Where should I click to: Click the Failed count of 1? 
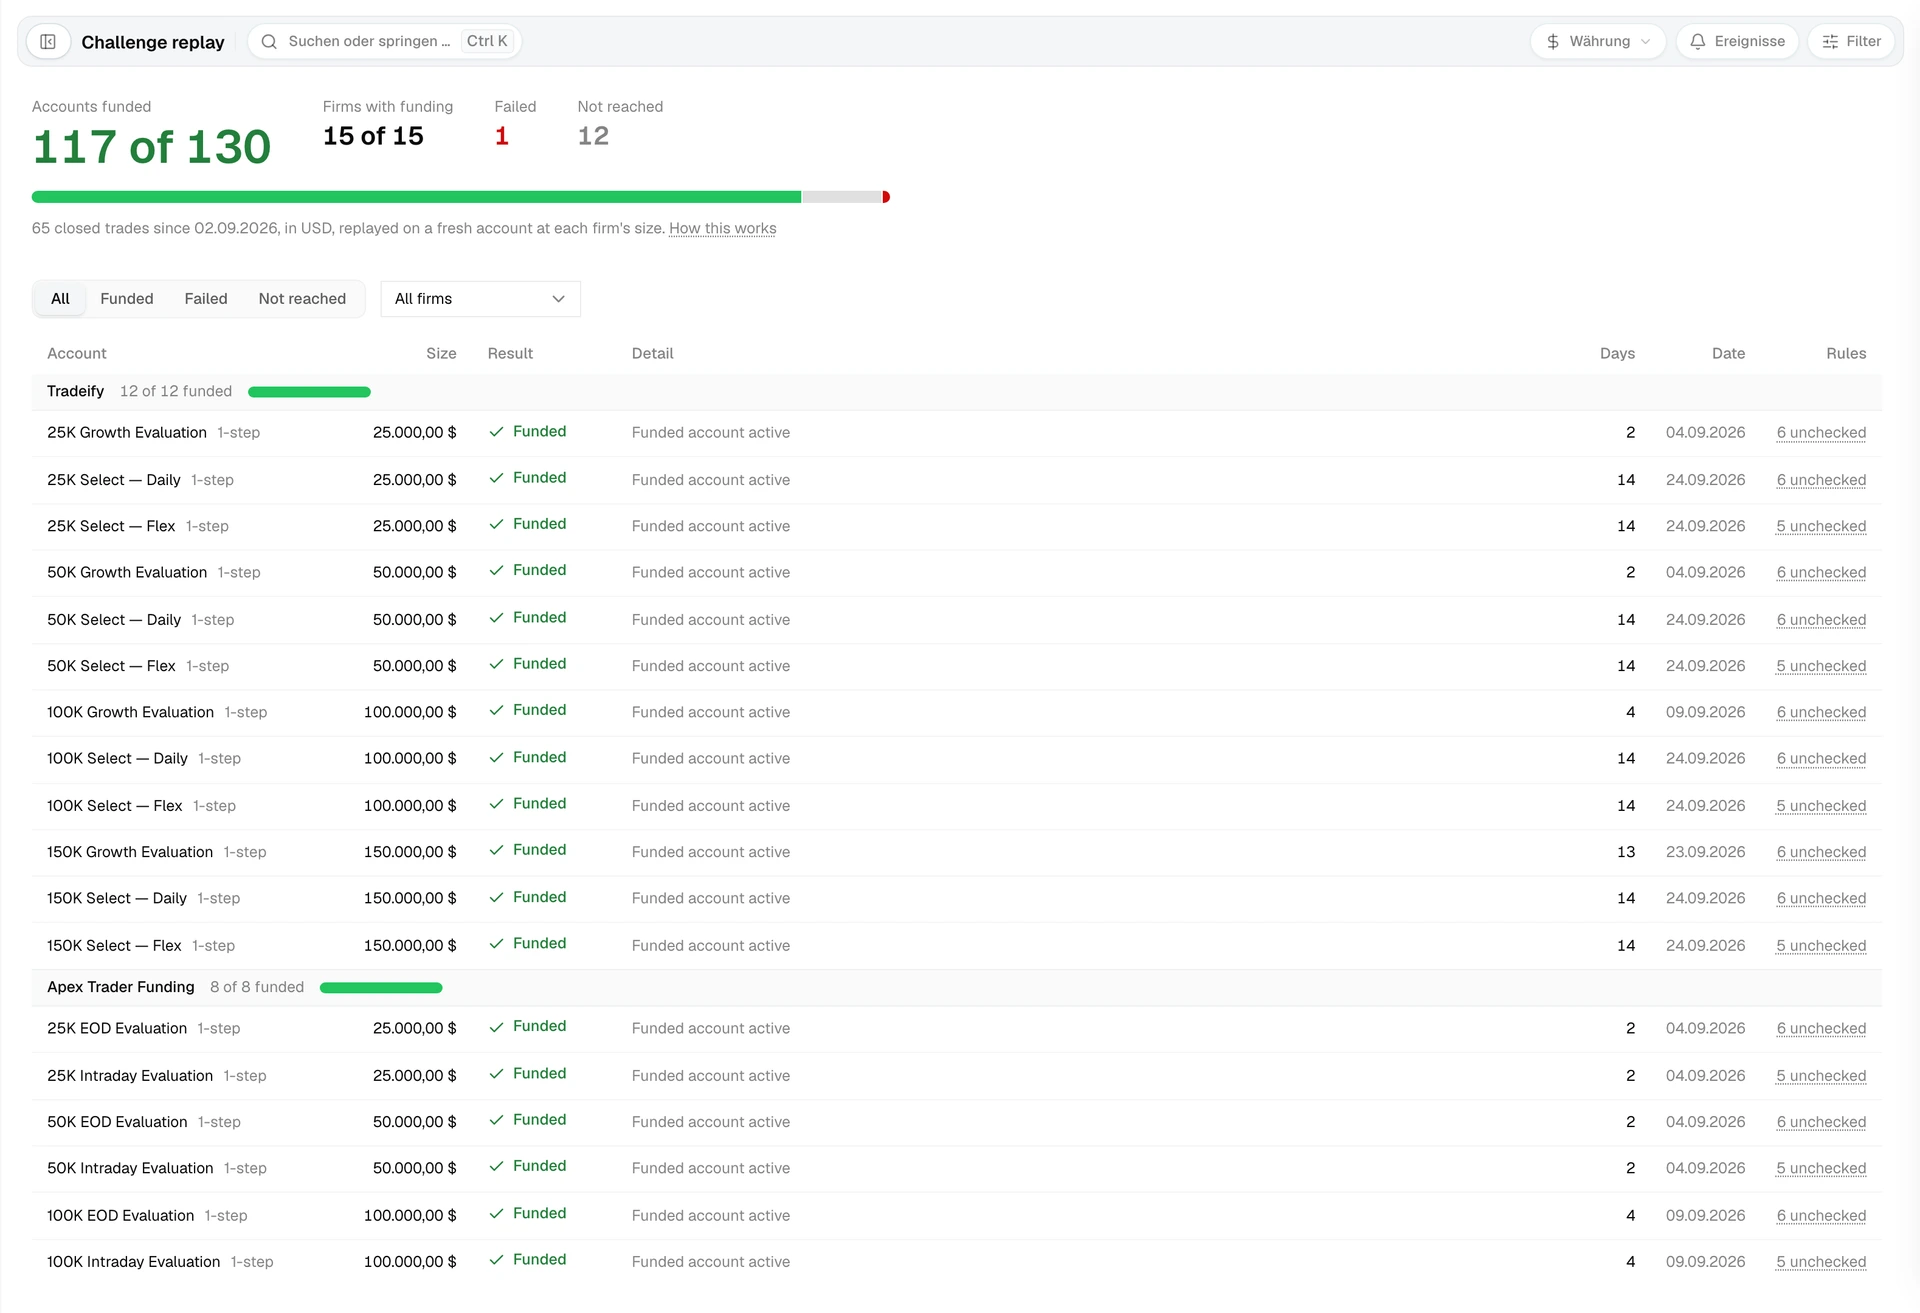(x=502, y=136)
